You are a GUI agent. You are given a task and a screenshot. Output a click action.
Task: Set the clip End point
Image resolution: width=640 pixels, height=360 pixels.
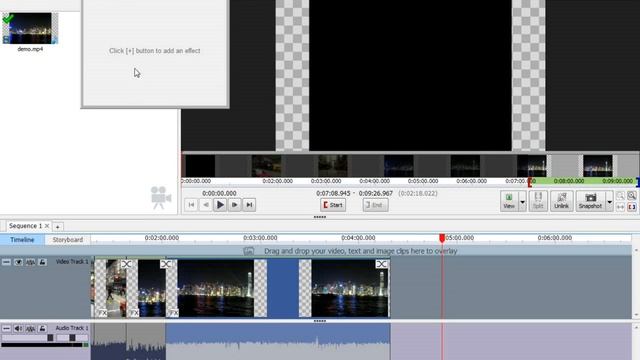click(376, 205)
